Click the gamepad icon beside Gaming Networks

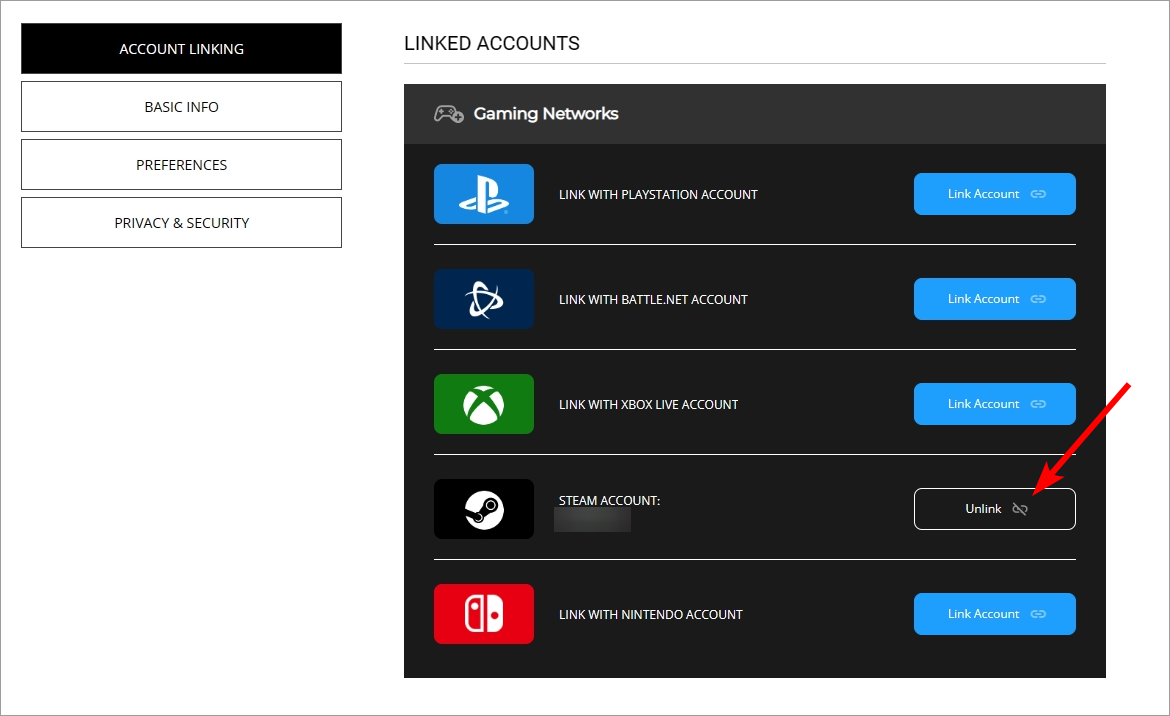coord(449,113)
